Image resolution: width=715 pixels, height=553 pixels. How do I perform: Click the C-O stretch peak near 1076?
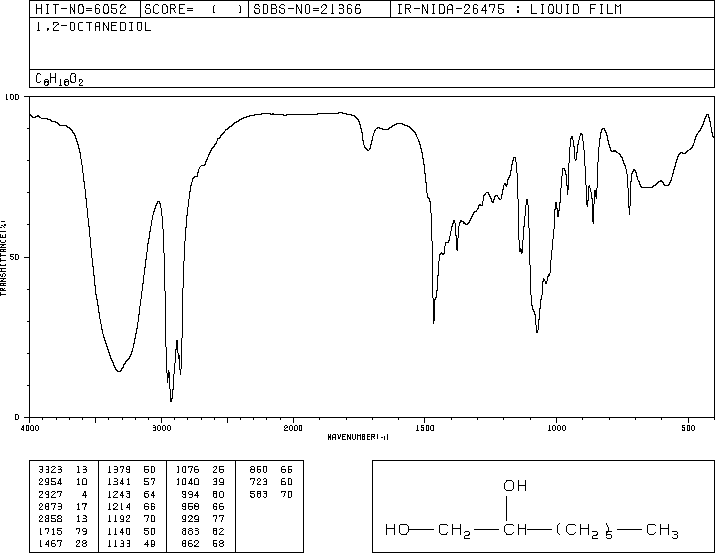click(537, 331)
